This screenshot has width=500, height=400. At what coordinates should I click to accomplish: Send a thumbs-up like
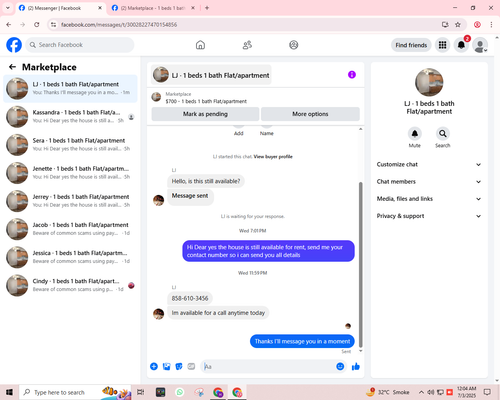tap(356, 367)
